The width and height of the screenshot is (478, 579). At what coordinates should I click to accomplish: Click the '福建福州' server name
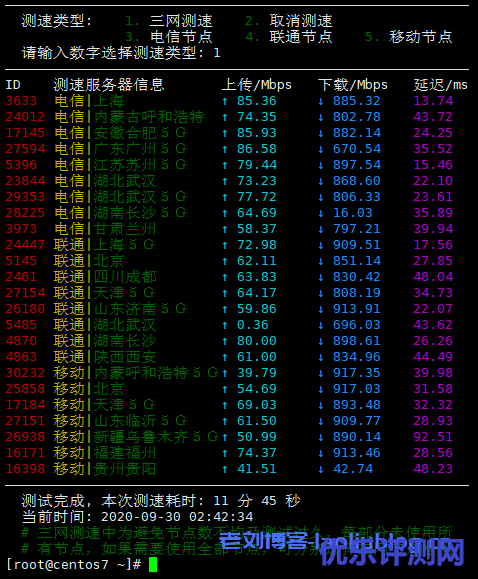click(125, 453)
